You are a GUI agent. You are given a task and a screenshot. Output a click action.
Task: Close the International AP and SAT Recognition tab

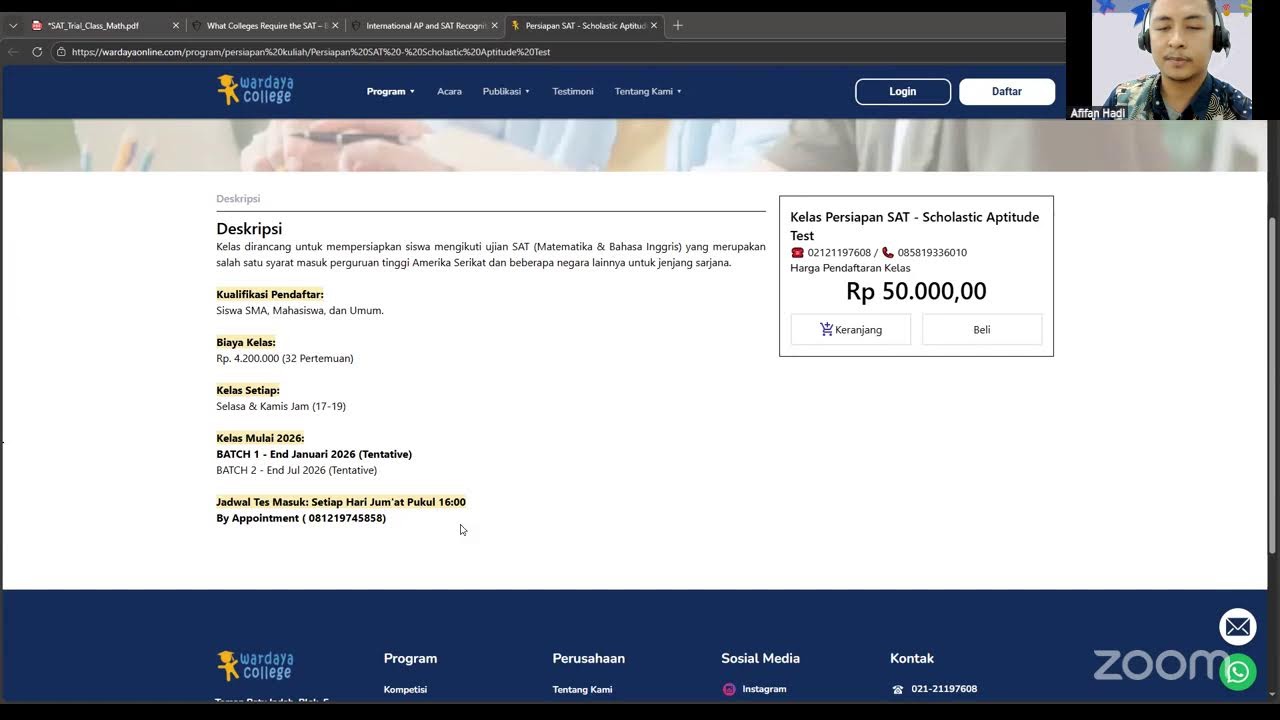click(494, 26)
